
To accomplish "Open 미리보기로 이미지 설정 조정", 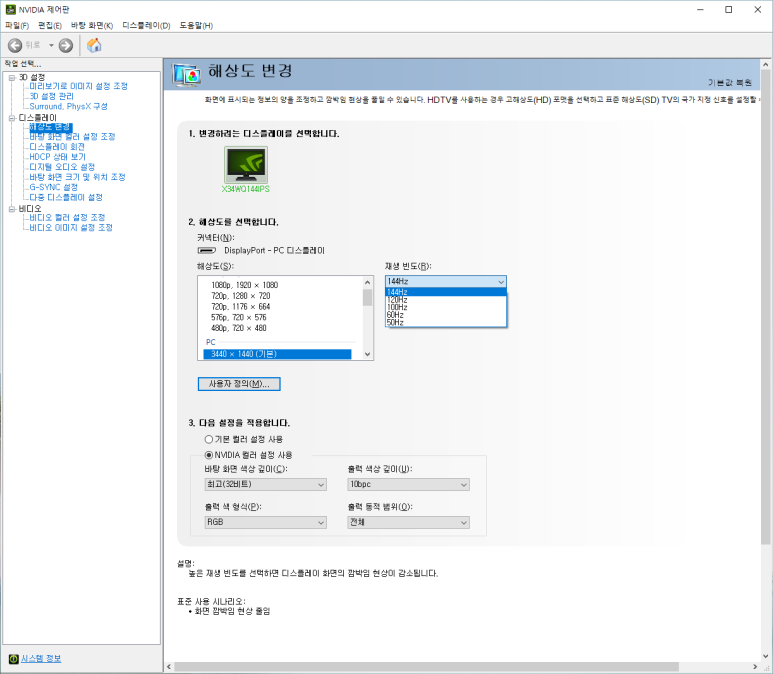I will point(78,86).
